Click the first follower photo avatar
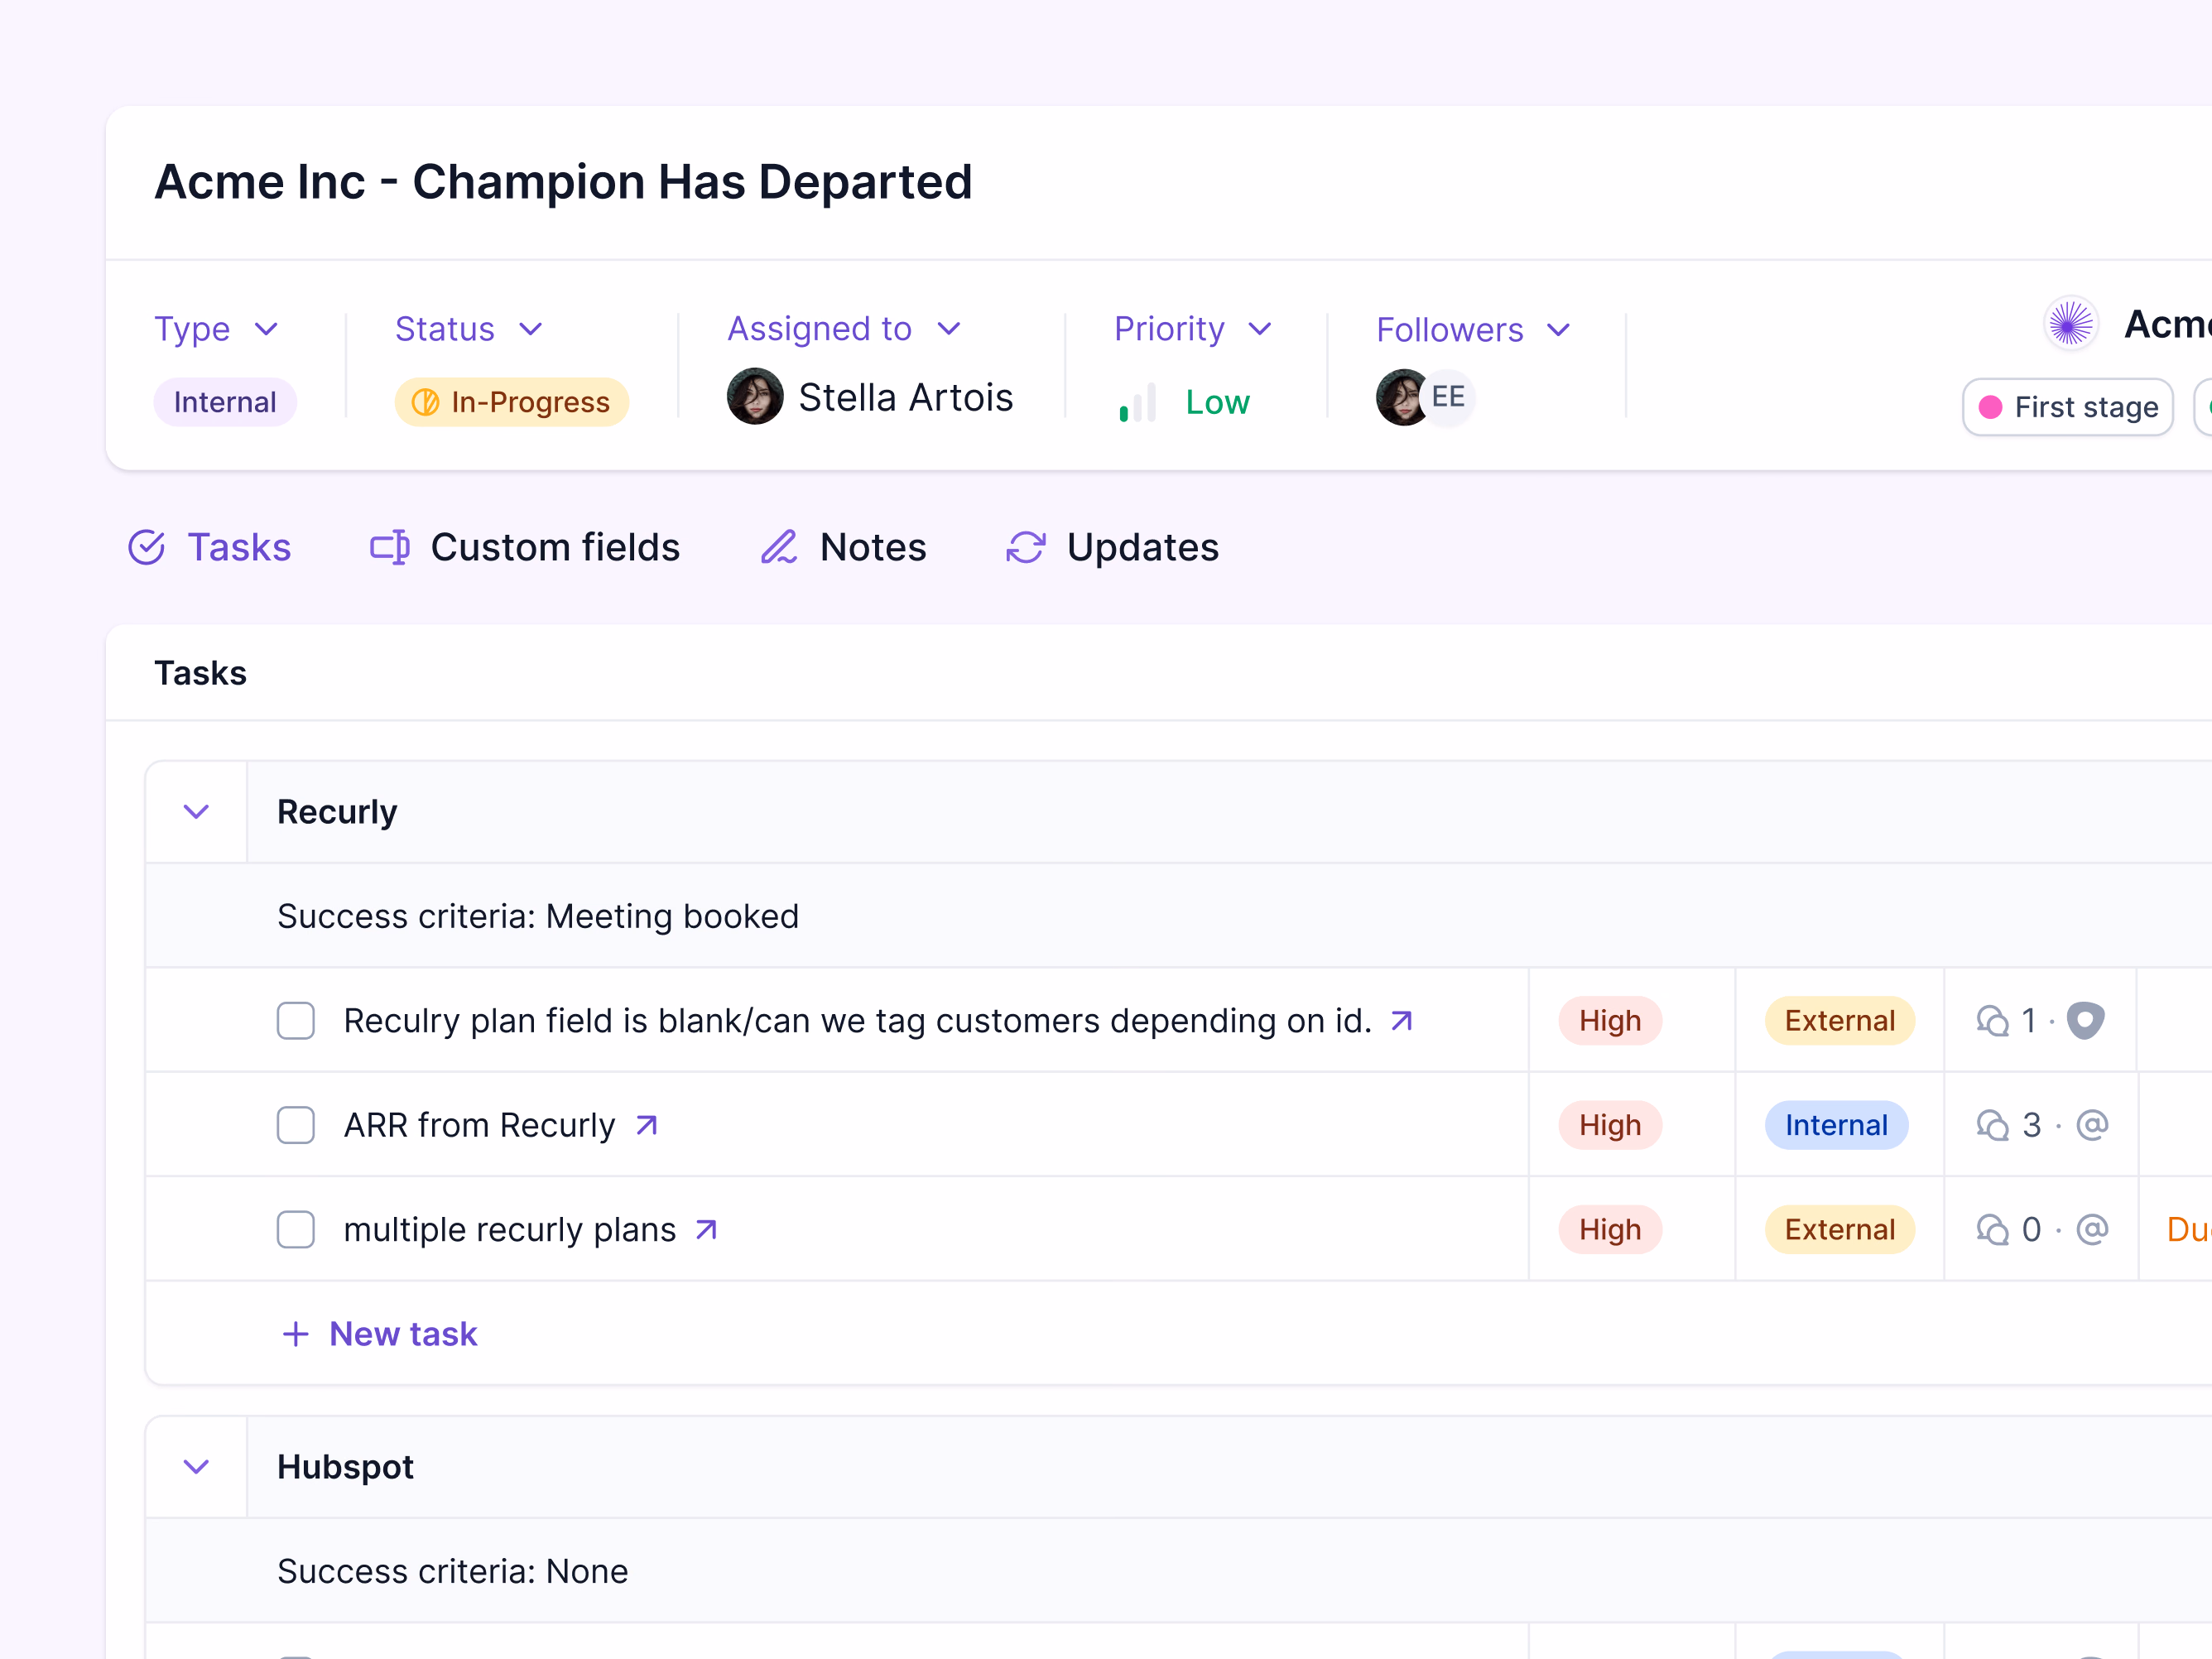 click(x=1402, y=397)
